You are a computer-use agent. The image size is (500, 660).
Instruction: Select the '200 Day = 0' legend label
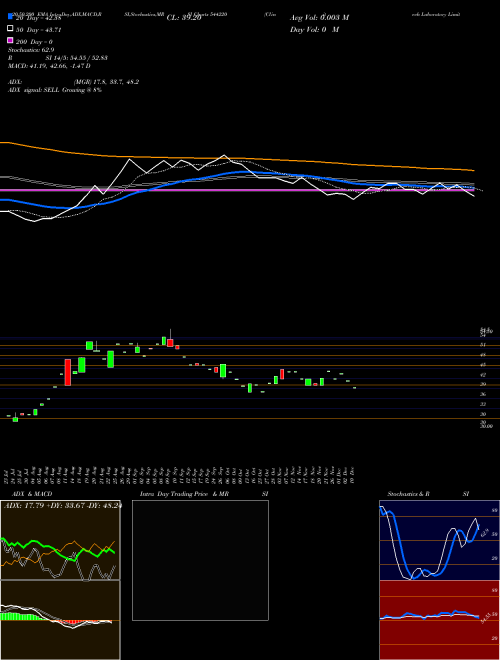34,42
